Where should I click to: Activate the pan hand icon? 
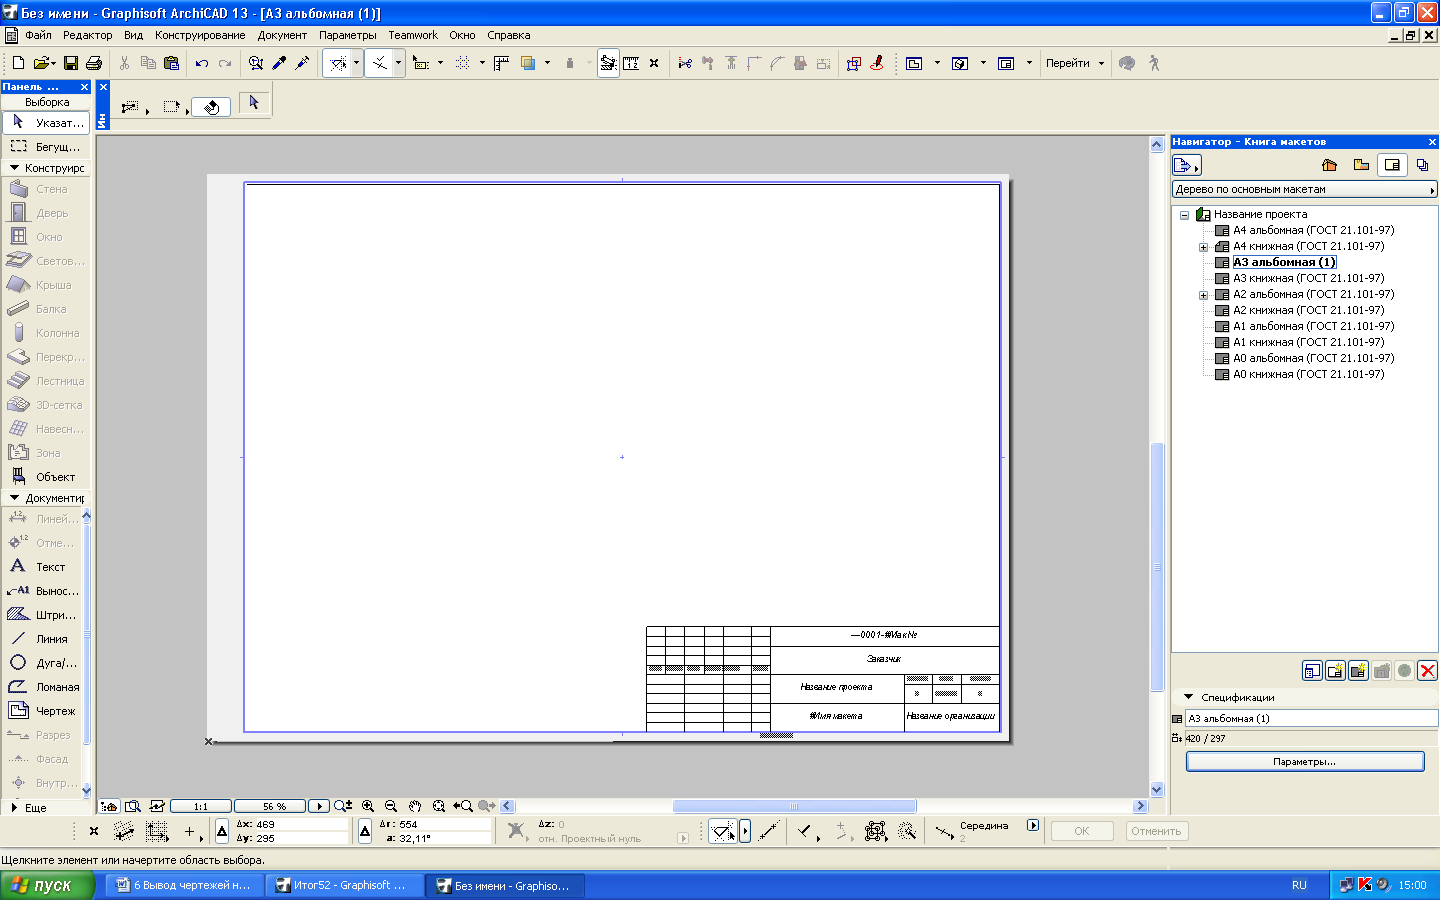(415, 806)
